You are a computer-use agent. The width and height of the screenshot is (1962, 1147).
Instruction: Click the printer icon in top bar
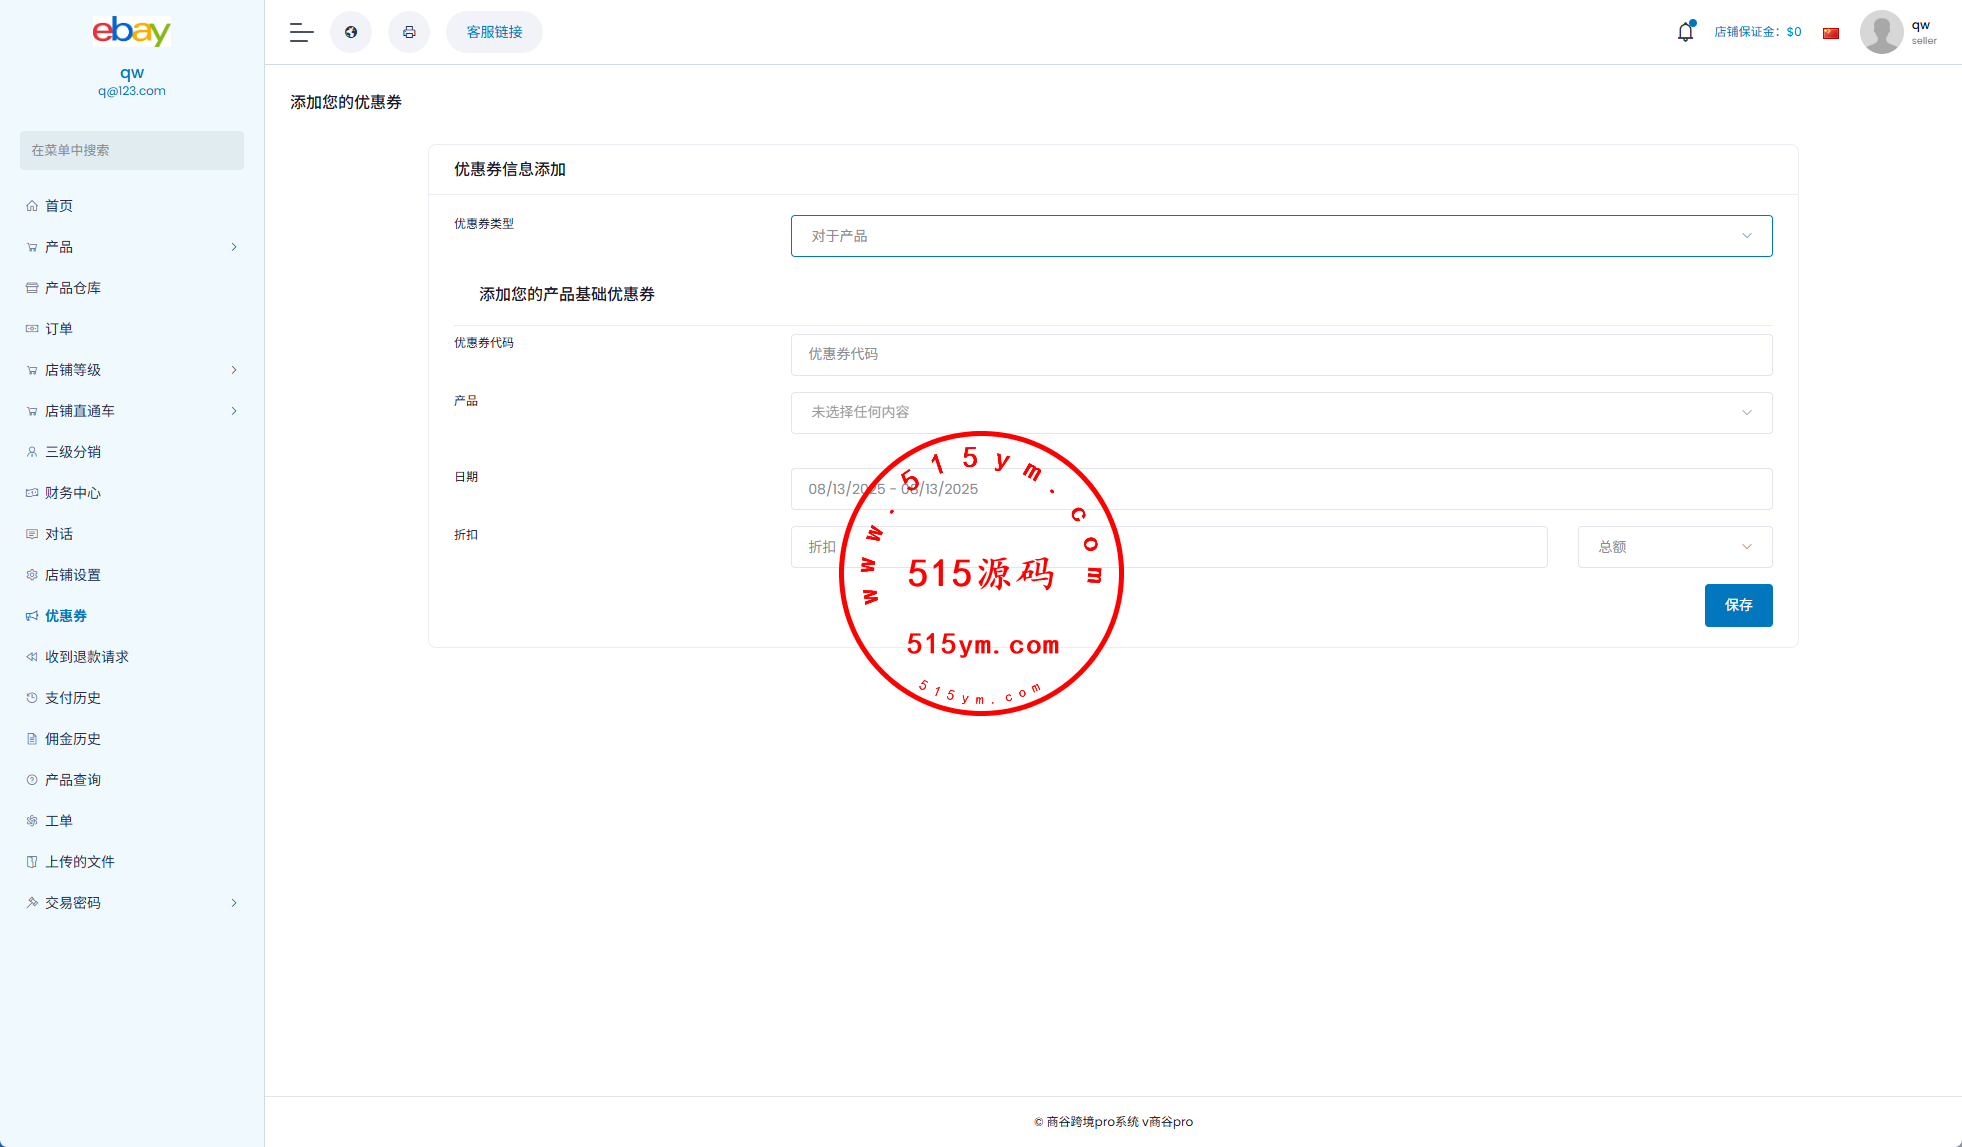tap(409, 32)
